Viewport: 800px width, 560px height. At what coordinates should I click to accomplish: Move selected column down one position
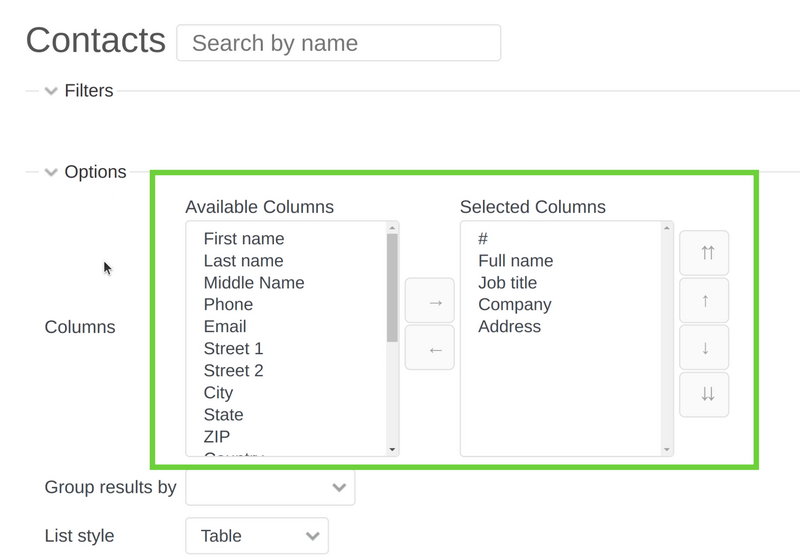(704, 347)
